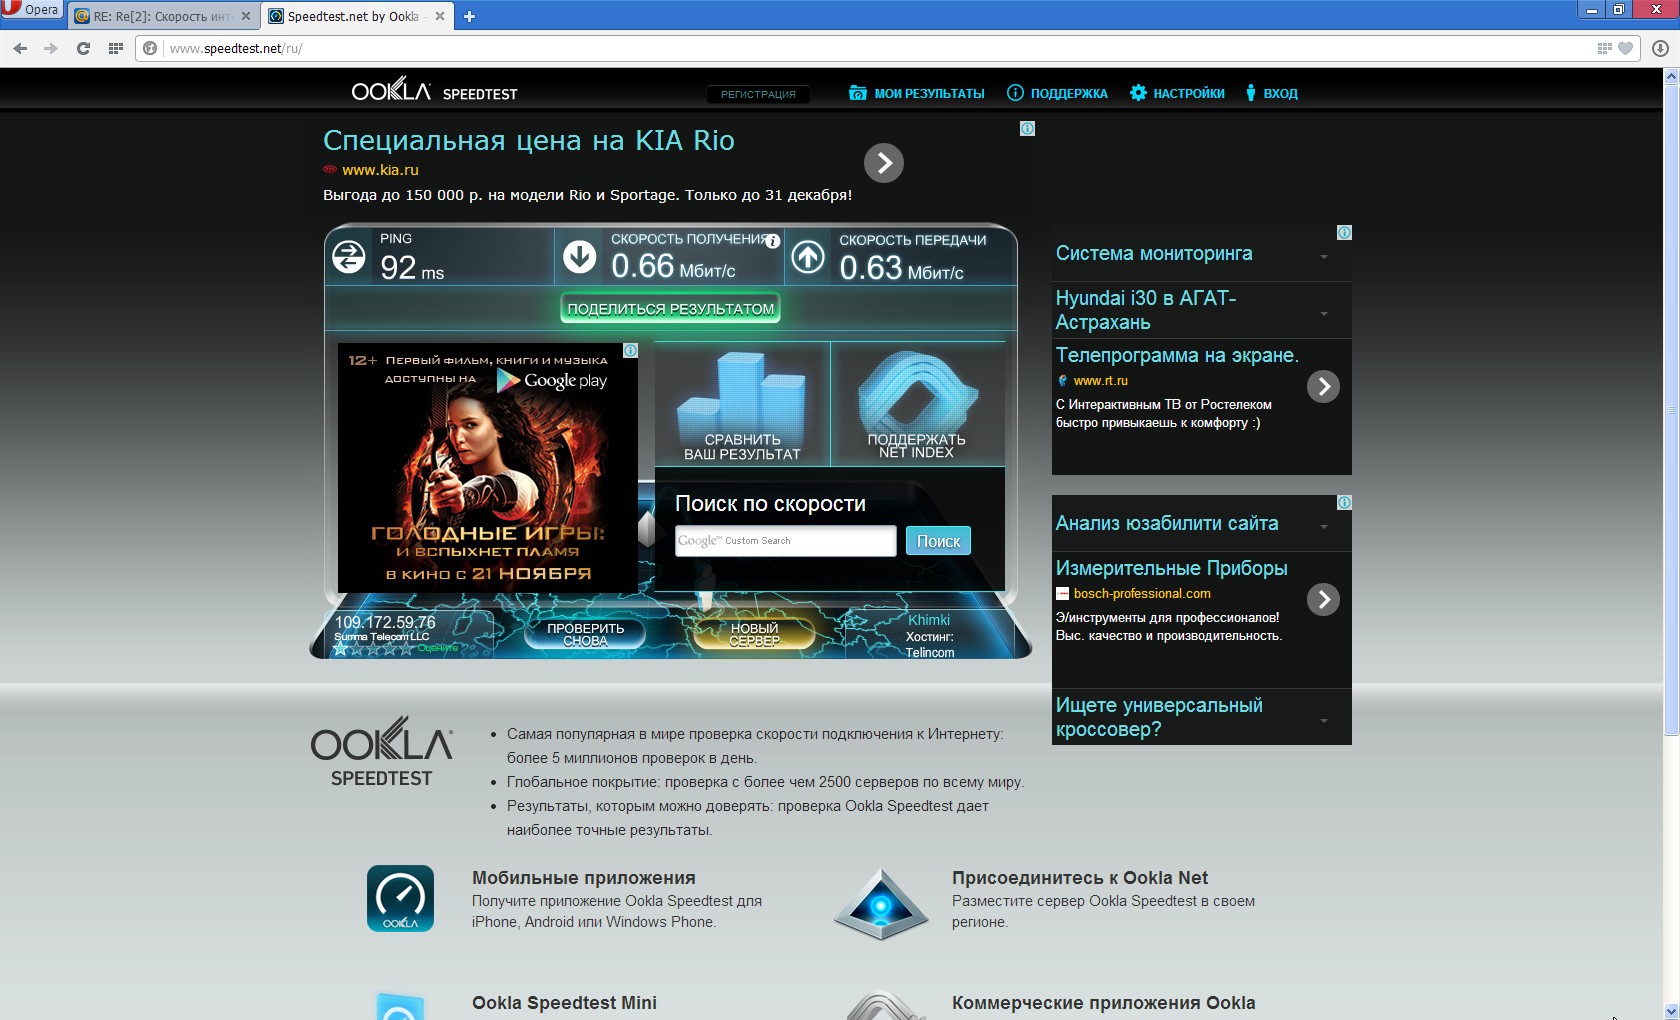The height and width of the screenshot is (1020, 1680).
Task: Click the upload speed arrow icon
Action: (x=808, y=257)
